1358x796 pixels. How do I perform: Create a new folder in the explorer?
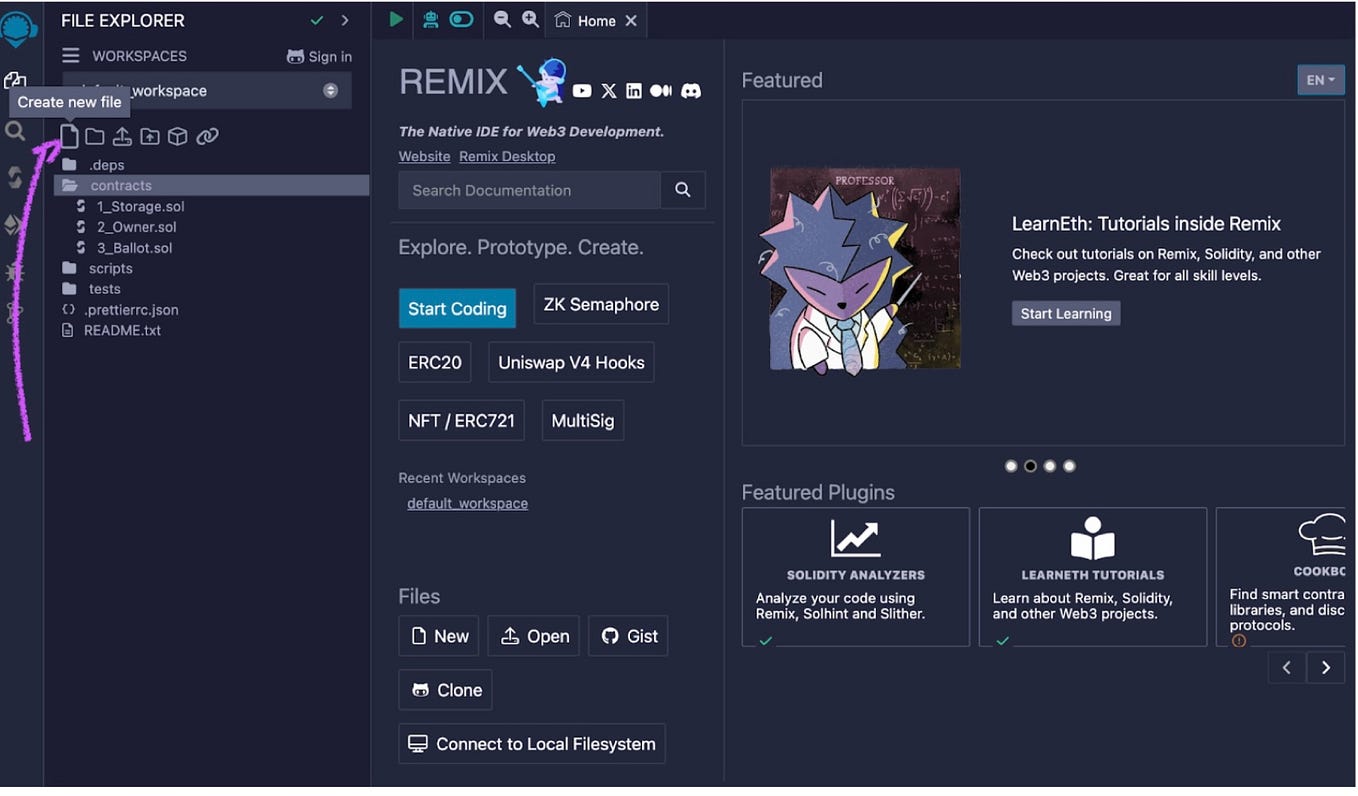pos(94,136)
